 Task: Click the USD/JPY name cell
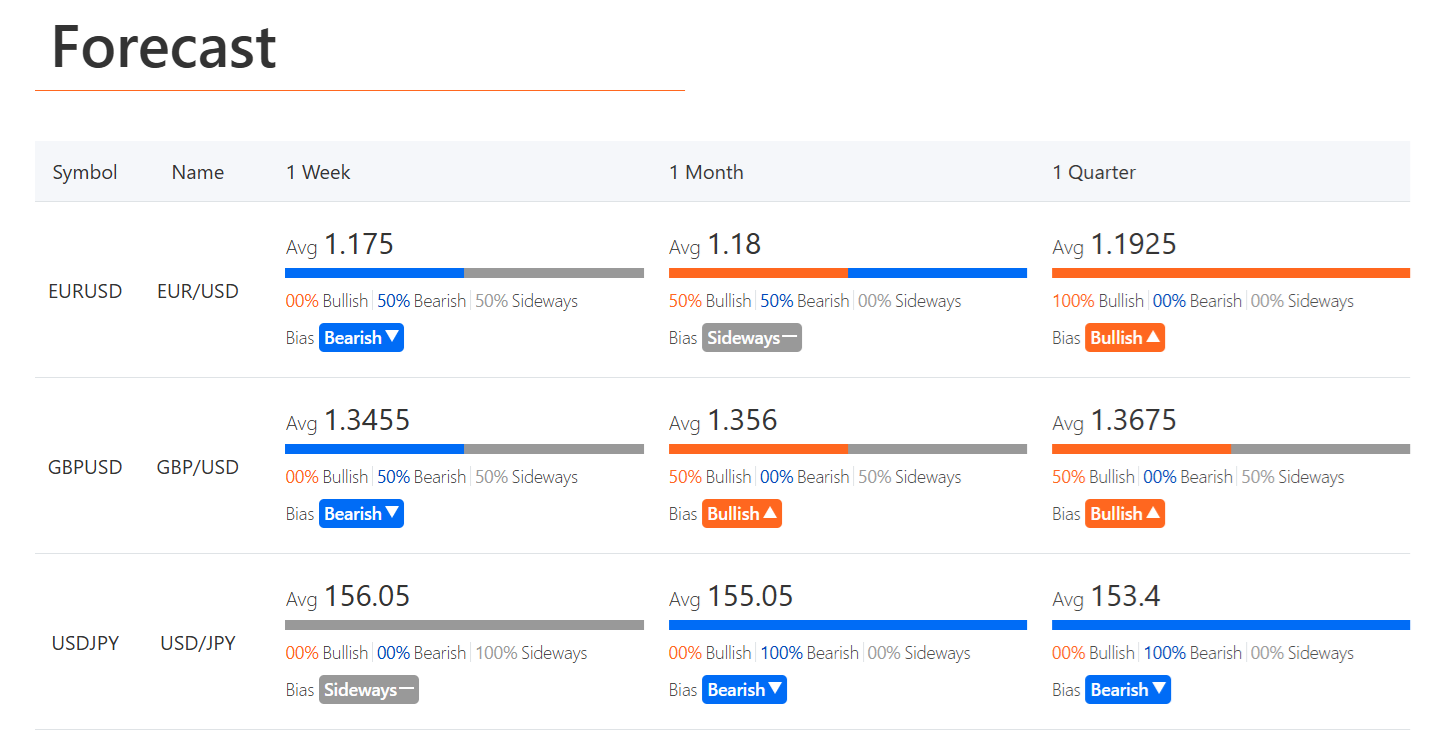coord(198,643)
